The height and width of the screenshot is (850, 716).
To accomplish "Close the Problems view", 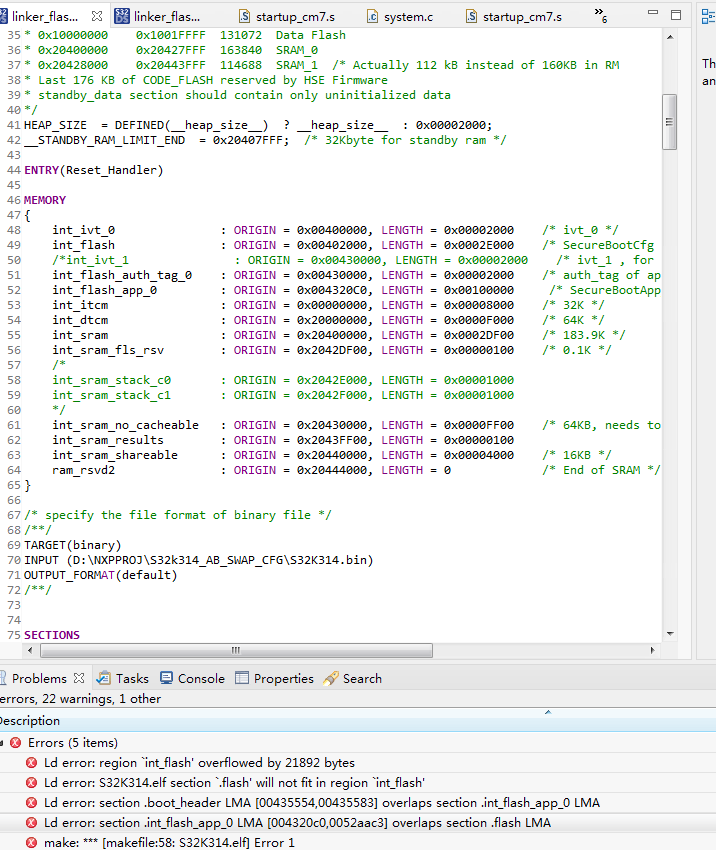I will [x=79, y=678].
